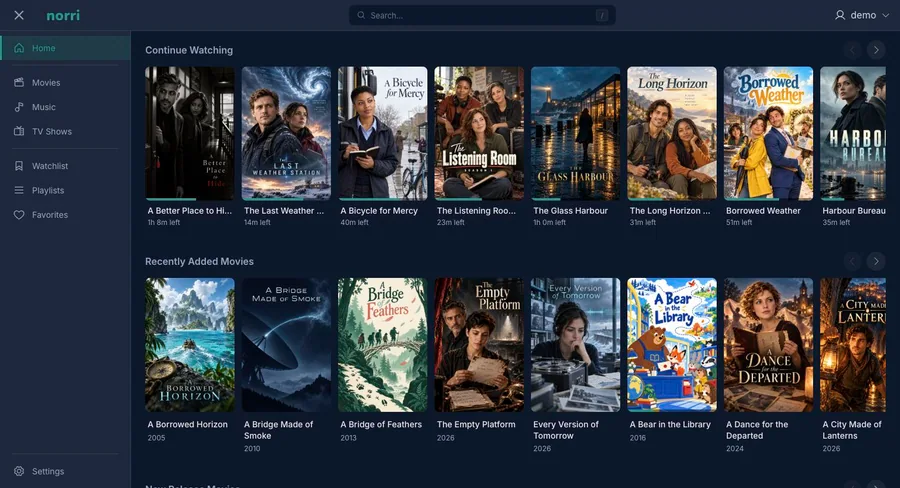This screenshot has width=900, height=488.
Task: Open Every Version of Tomorrow poster
Action: (x=576, y=345)
